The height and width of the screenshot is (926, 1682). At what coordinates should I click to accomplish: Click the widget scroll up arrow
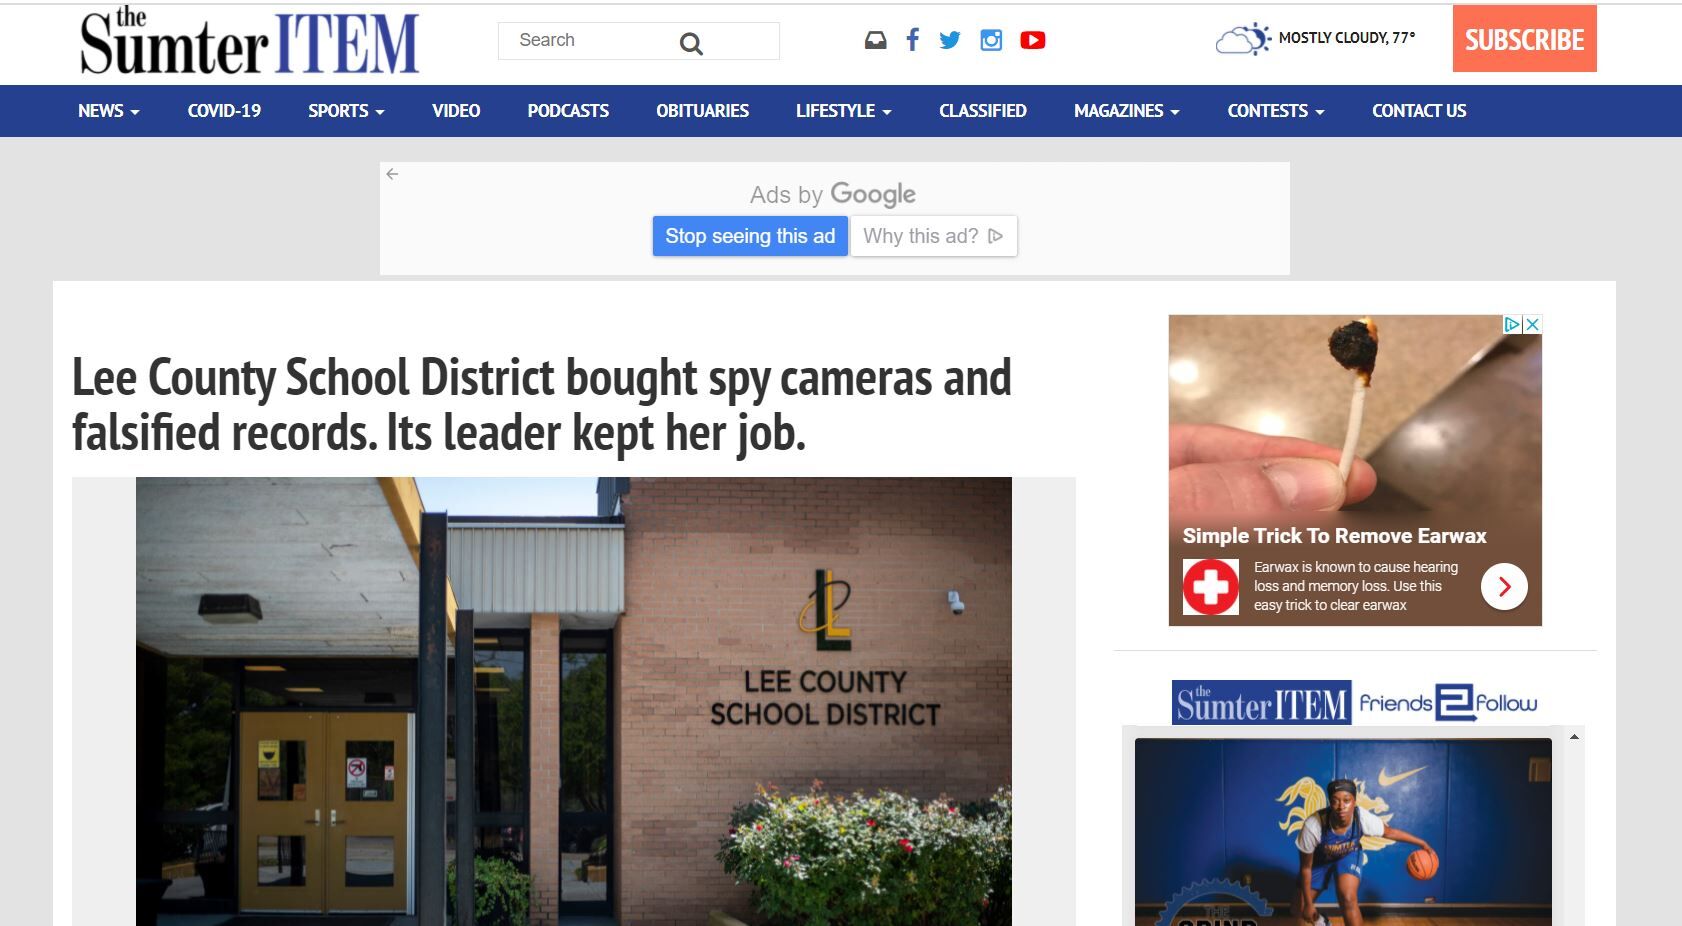coord(1574,737)
